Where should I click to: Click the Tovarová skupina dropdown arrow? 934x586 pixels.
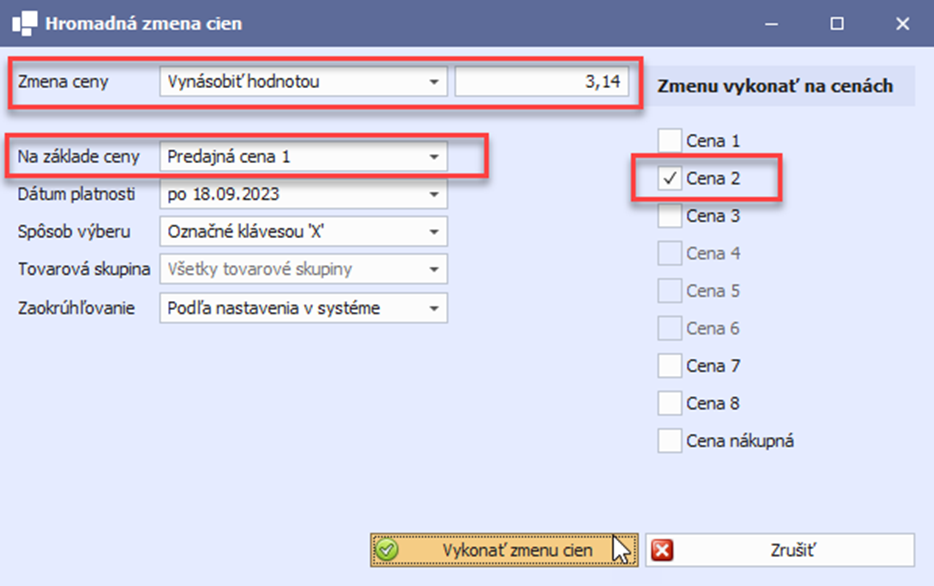click(x=434, y=270)
